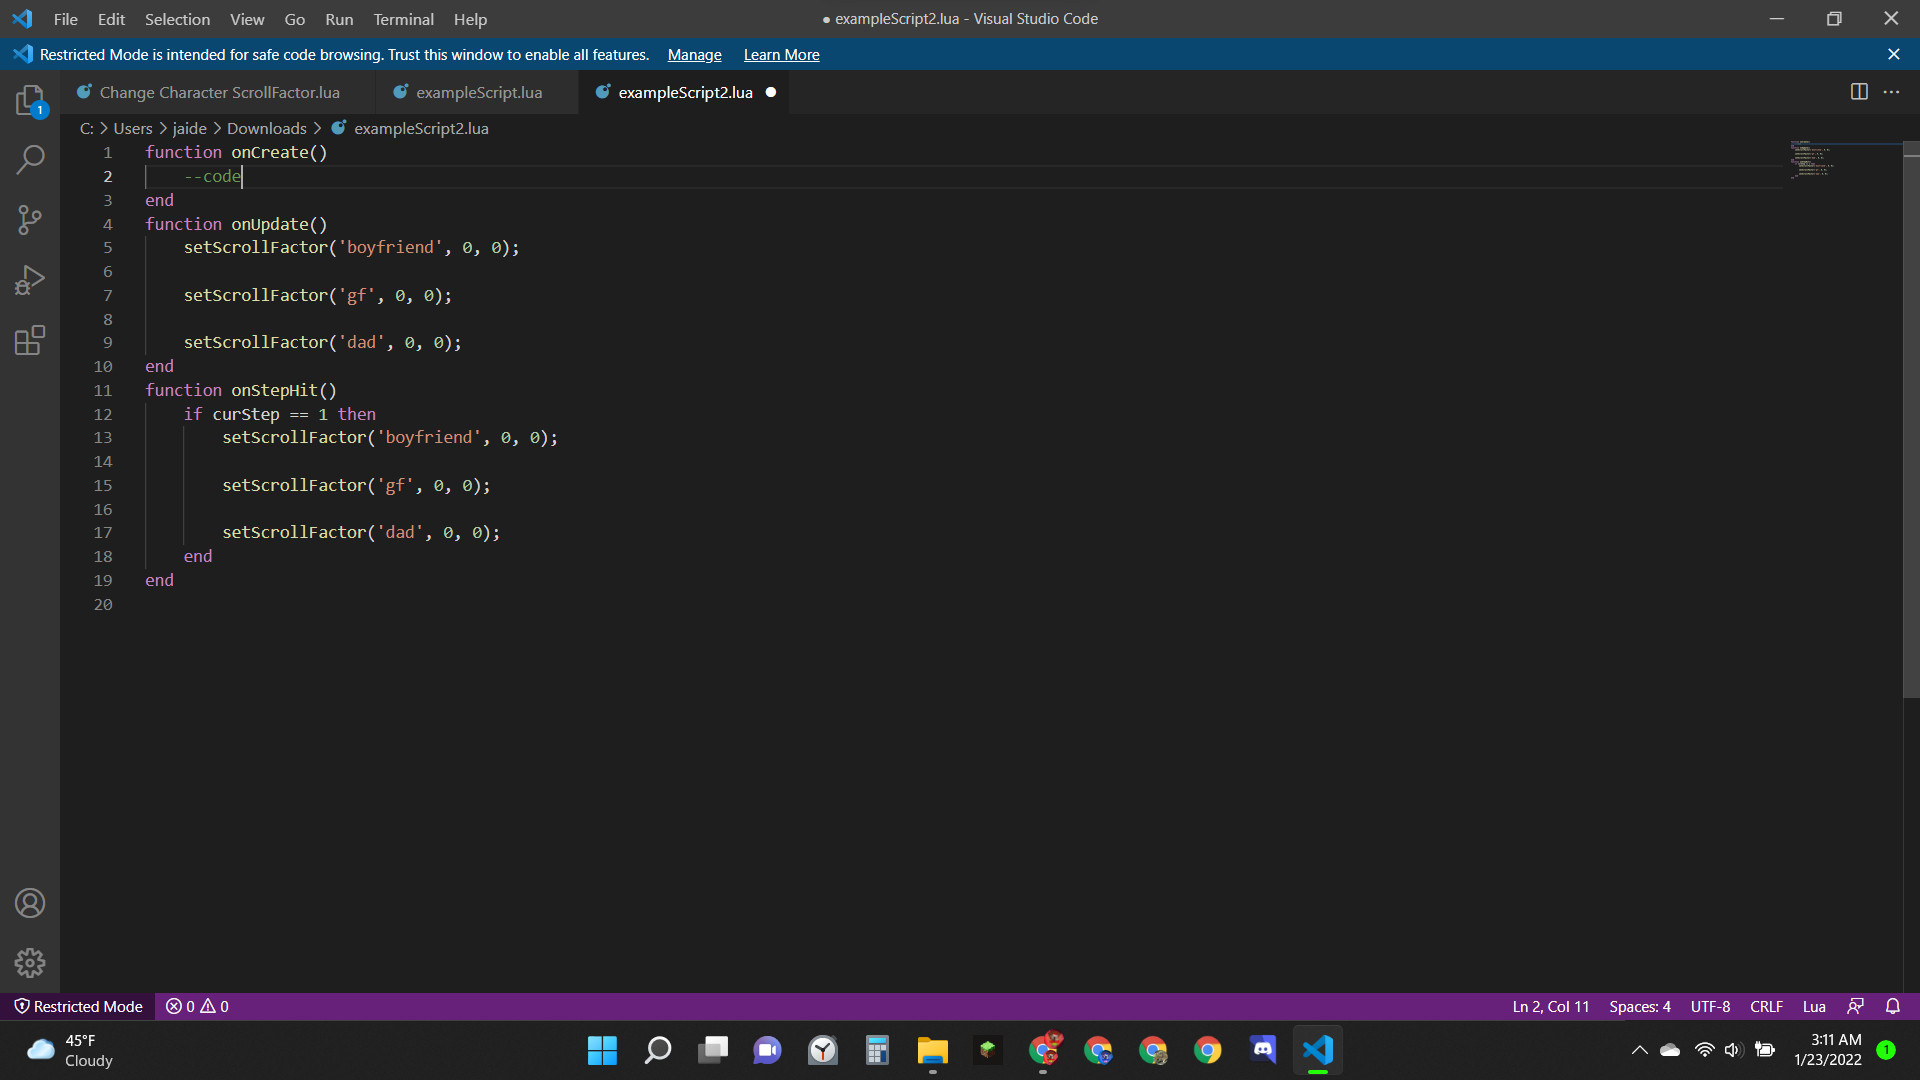Open the editor More Actions ellipsis menu
Viewport: 1920px width, 1080px height.
pos(1893,91)
